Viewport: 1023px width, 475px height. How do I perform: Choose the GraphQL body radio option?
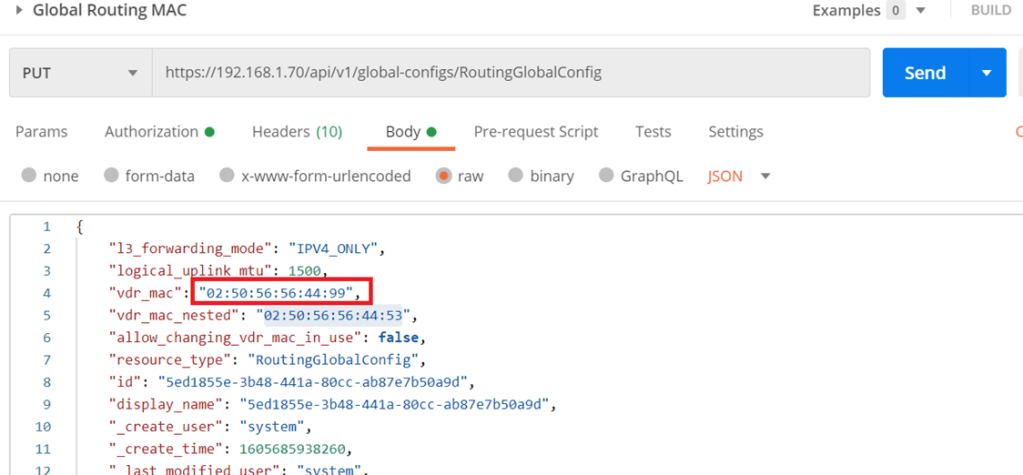pos(606,176)
